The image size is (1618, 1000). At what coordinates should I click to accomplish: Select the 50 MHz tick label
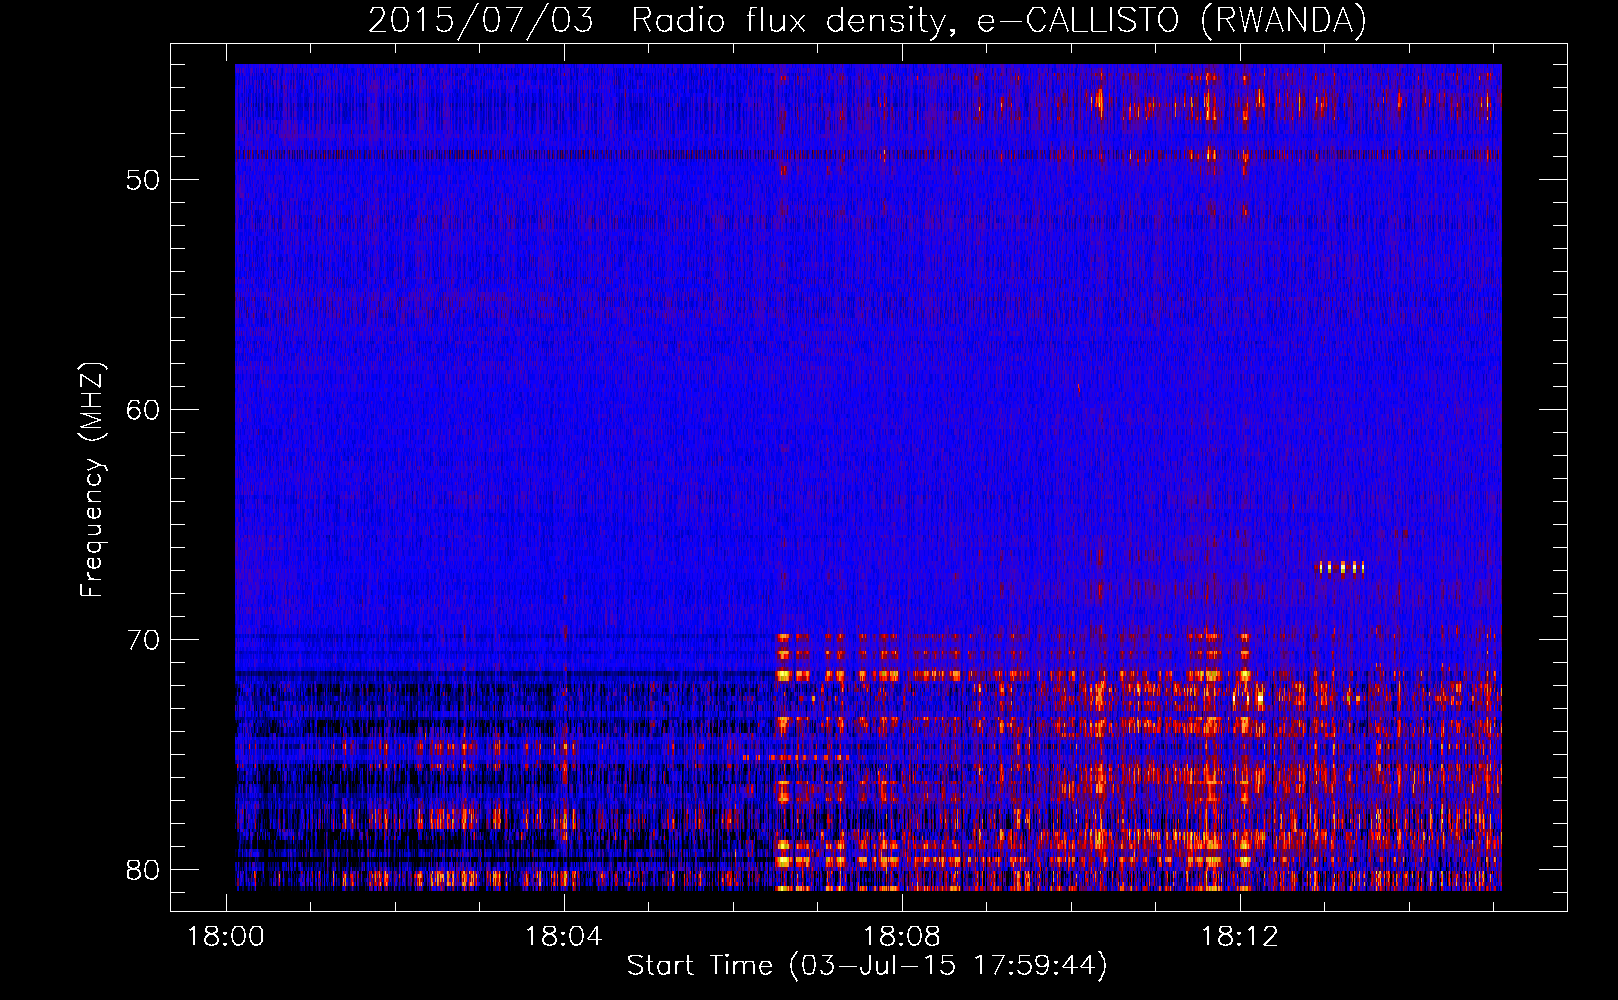pos(143,180)
